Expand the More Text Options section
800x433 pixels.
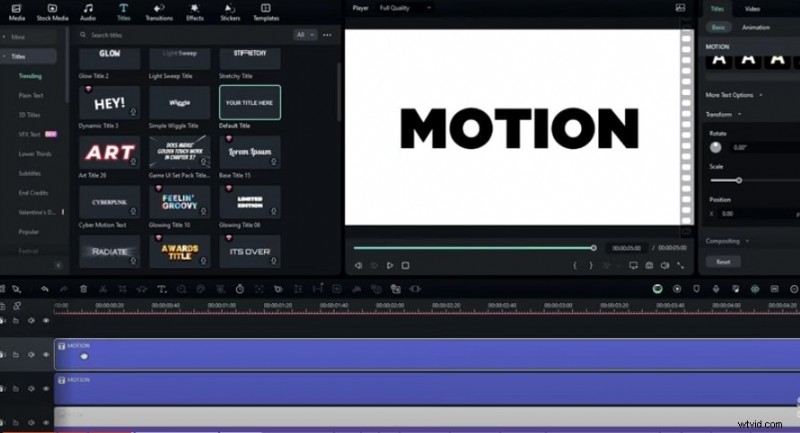click(734, 95)
